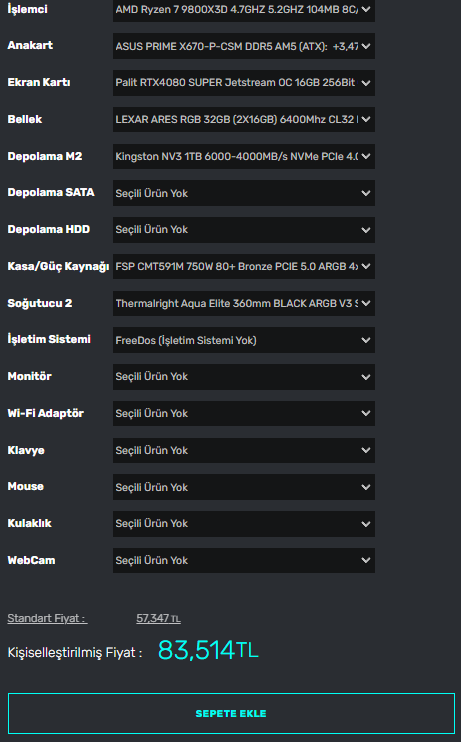Change the Bellek LEXAR ARES memory option
The width and height of the screenshot is (461, 742).
[x=244, y=119]
